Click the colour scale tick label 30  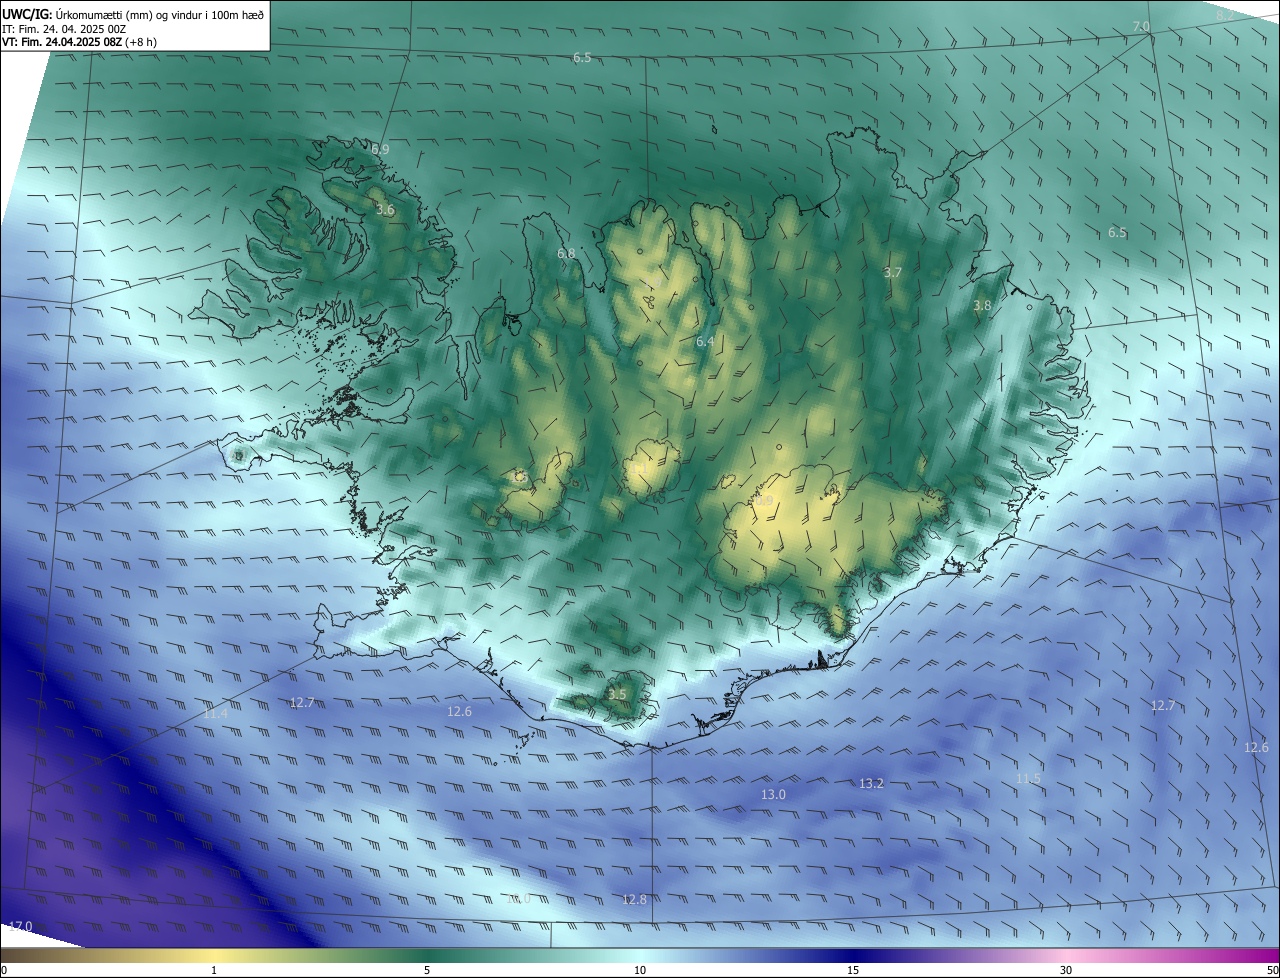1066,970
